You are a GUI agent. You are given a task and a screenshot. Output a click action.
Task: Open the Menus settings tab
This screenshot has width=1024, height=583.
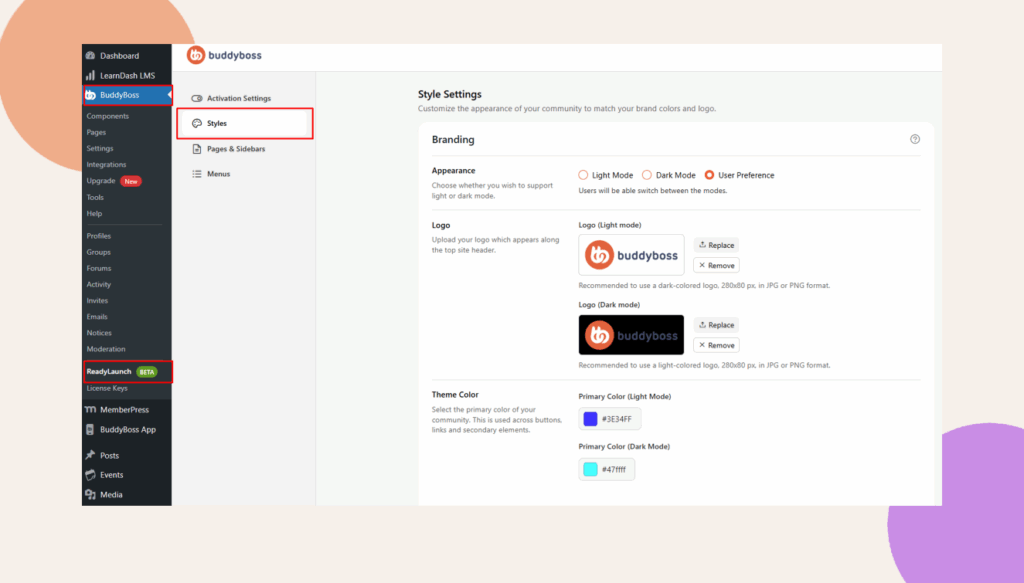point(218,174)
